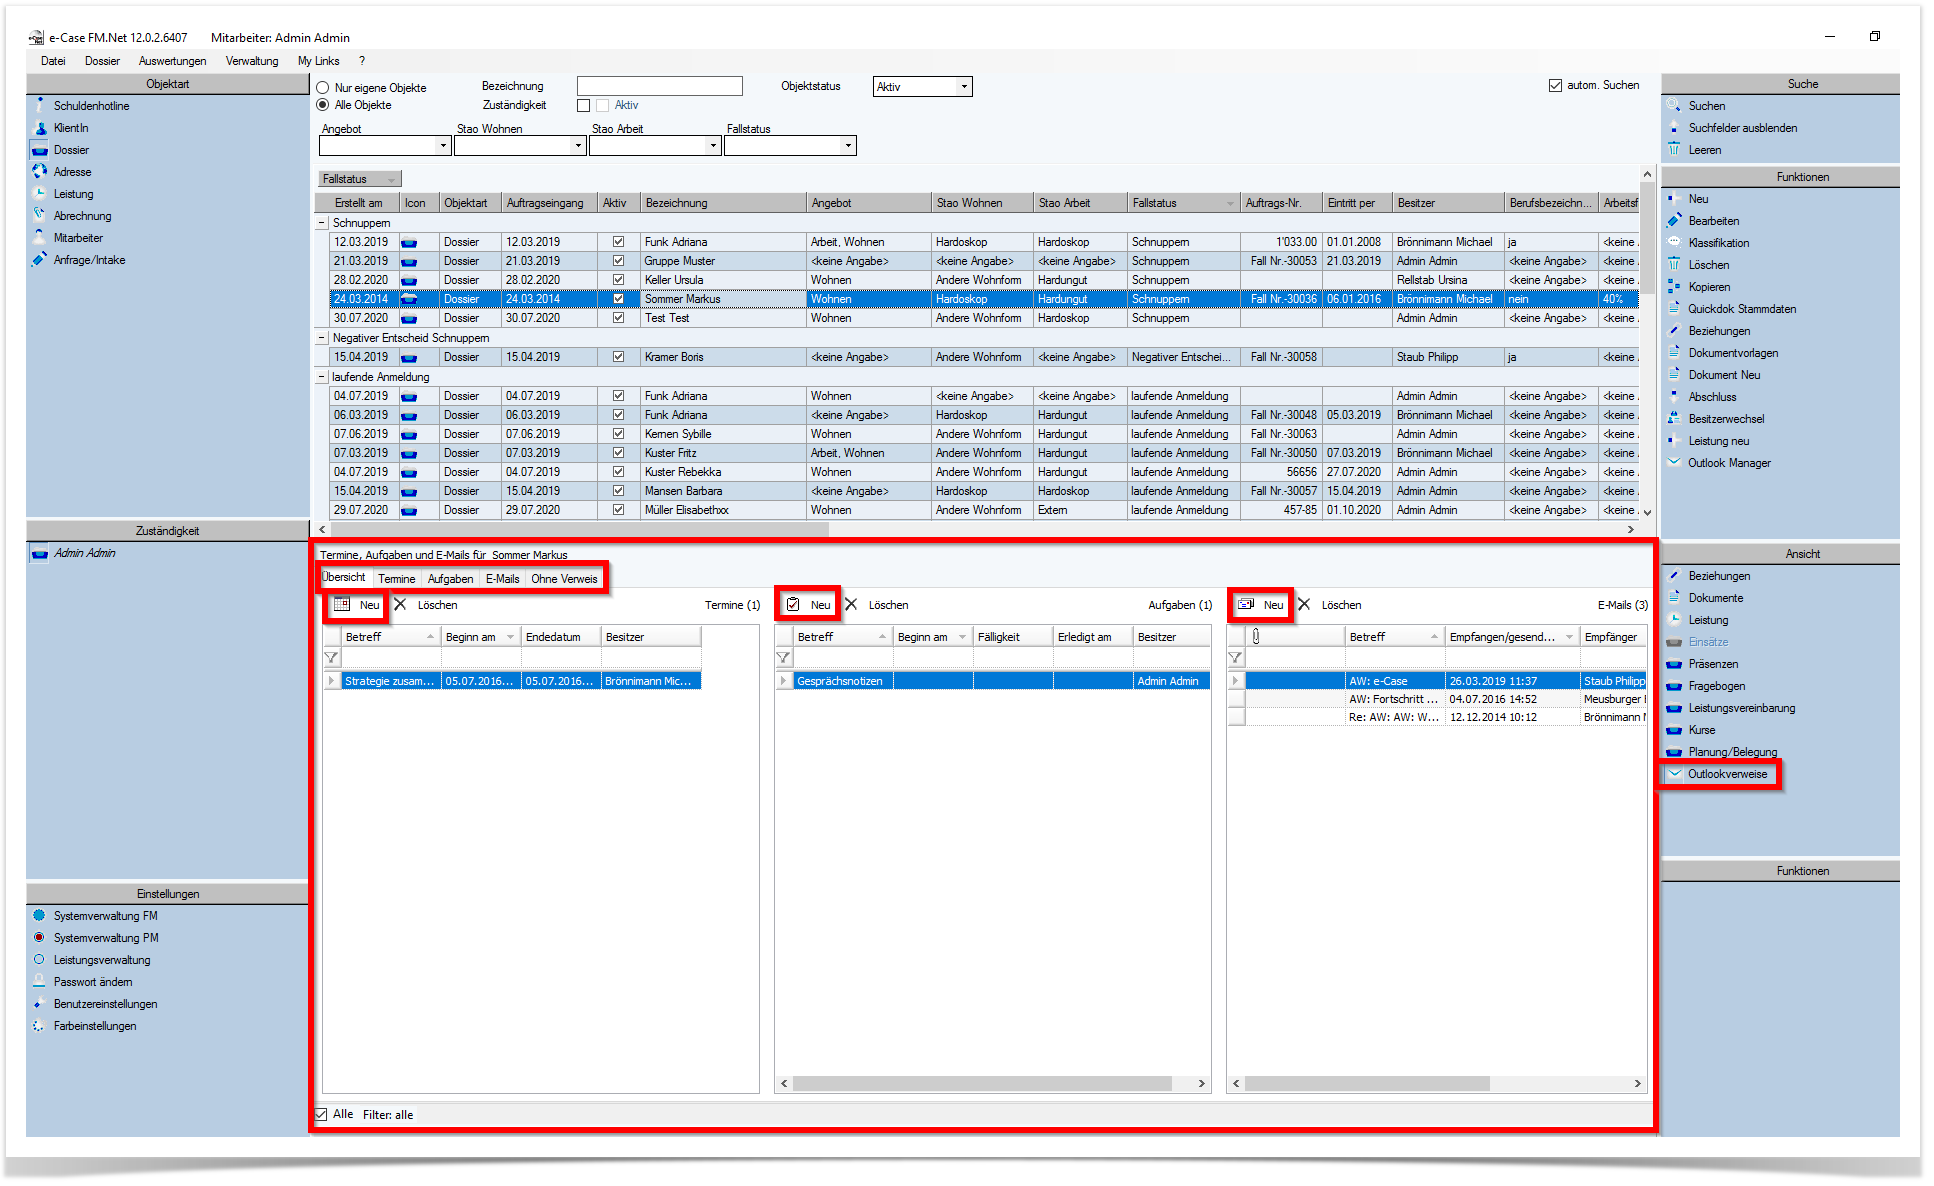Click Quickdok Stammdaten function
Viewport: 1934px width, 1186px height.
tap(1742, 309)
